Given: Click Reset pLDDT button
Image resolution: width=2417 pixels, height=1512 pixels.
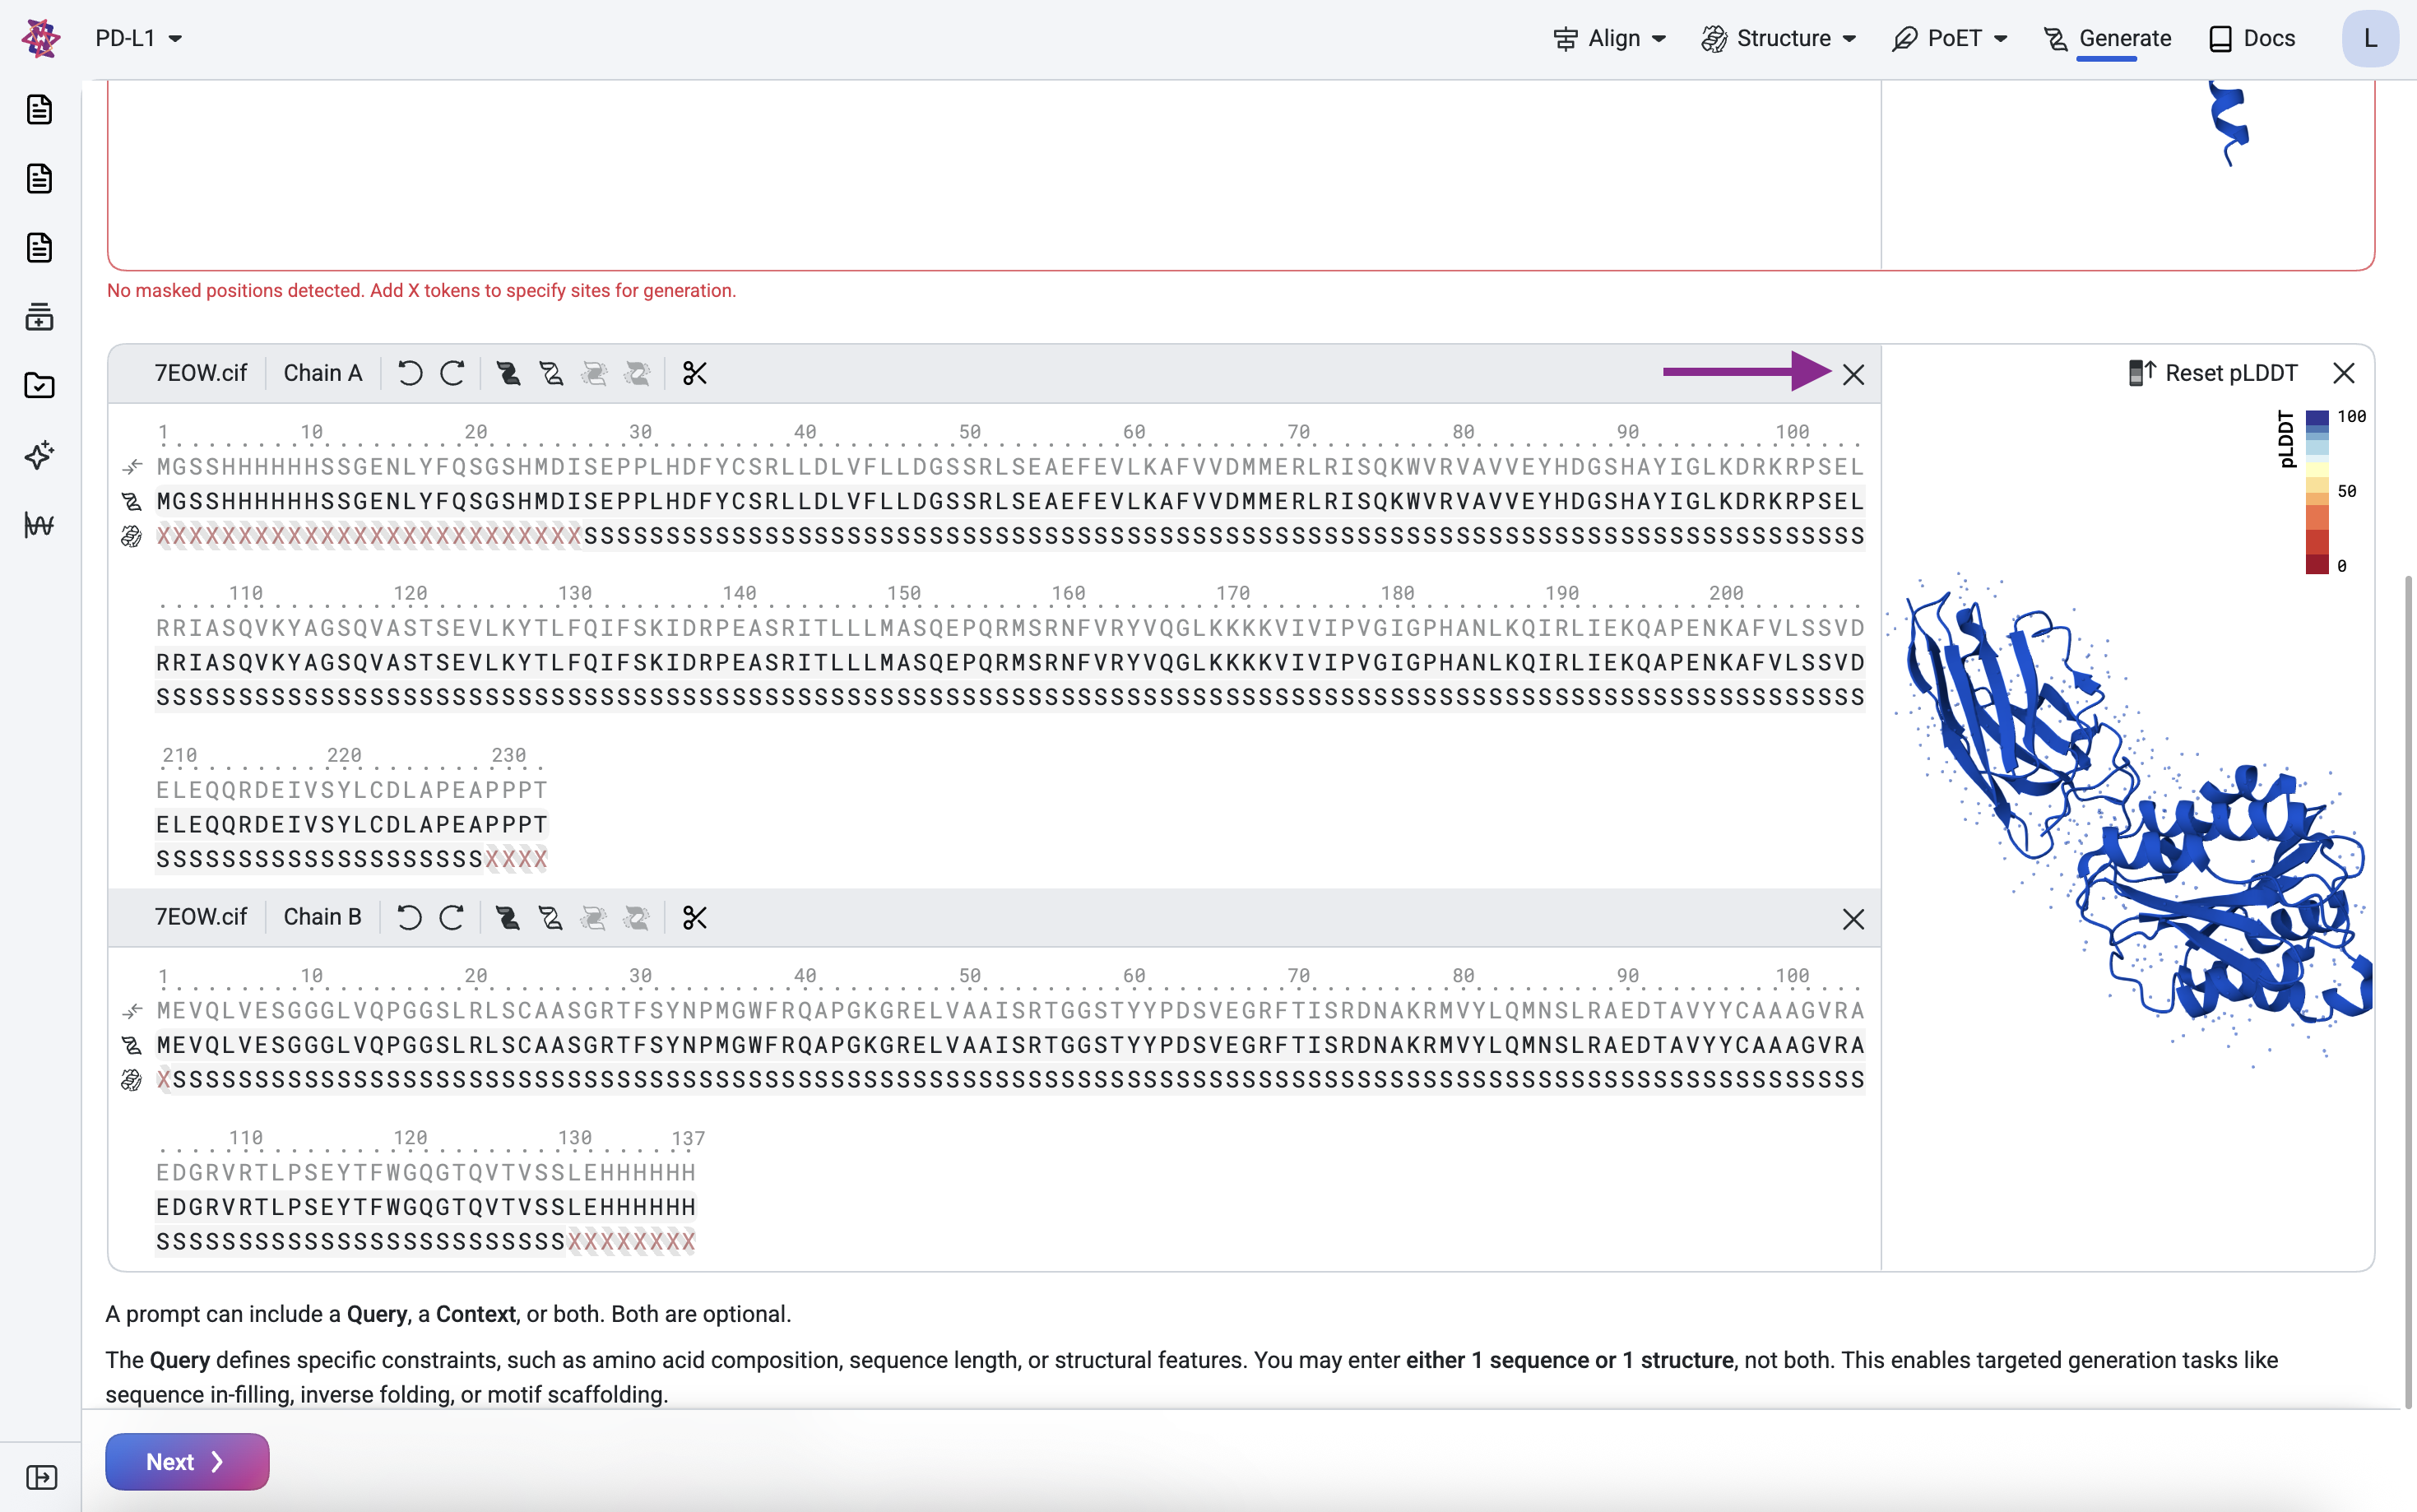Looking at the screenshot, I should point(2213,373).
